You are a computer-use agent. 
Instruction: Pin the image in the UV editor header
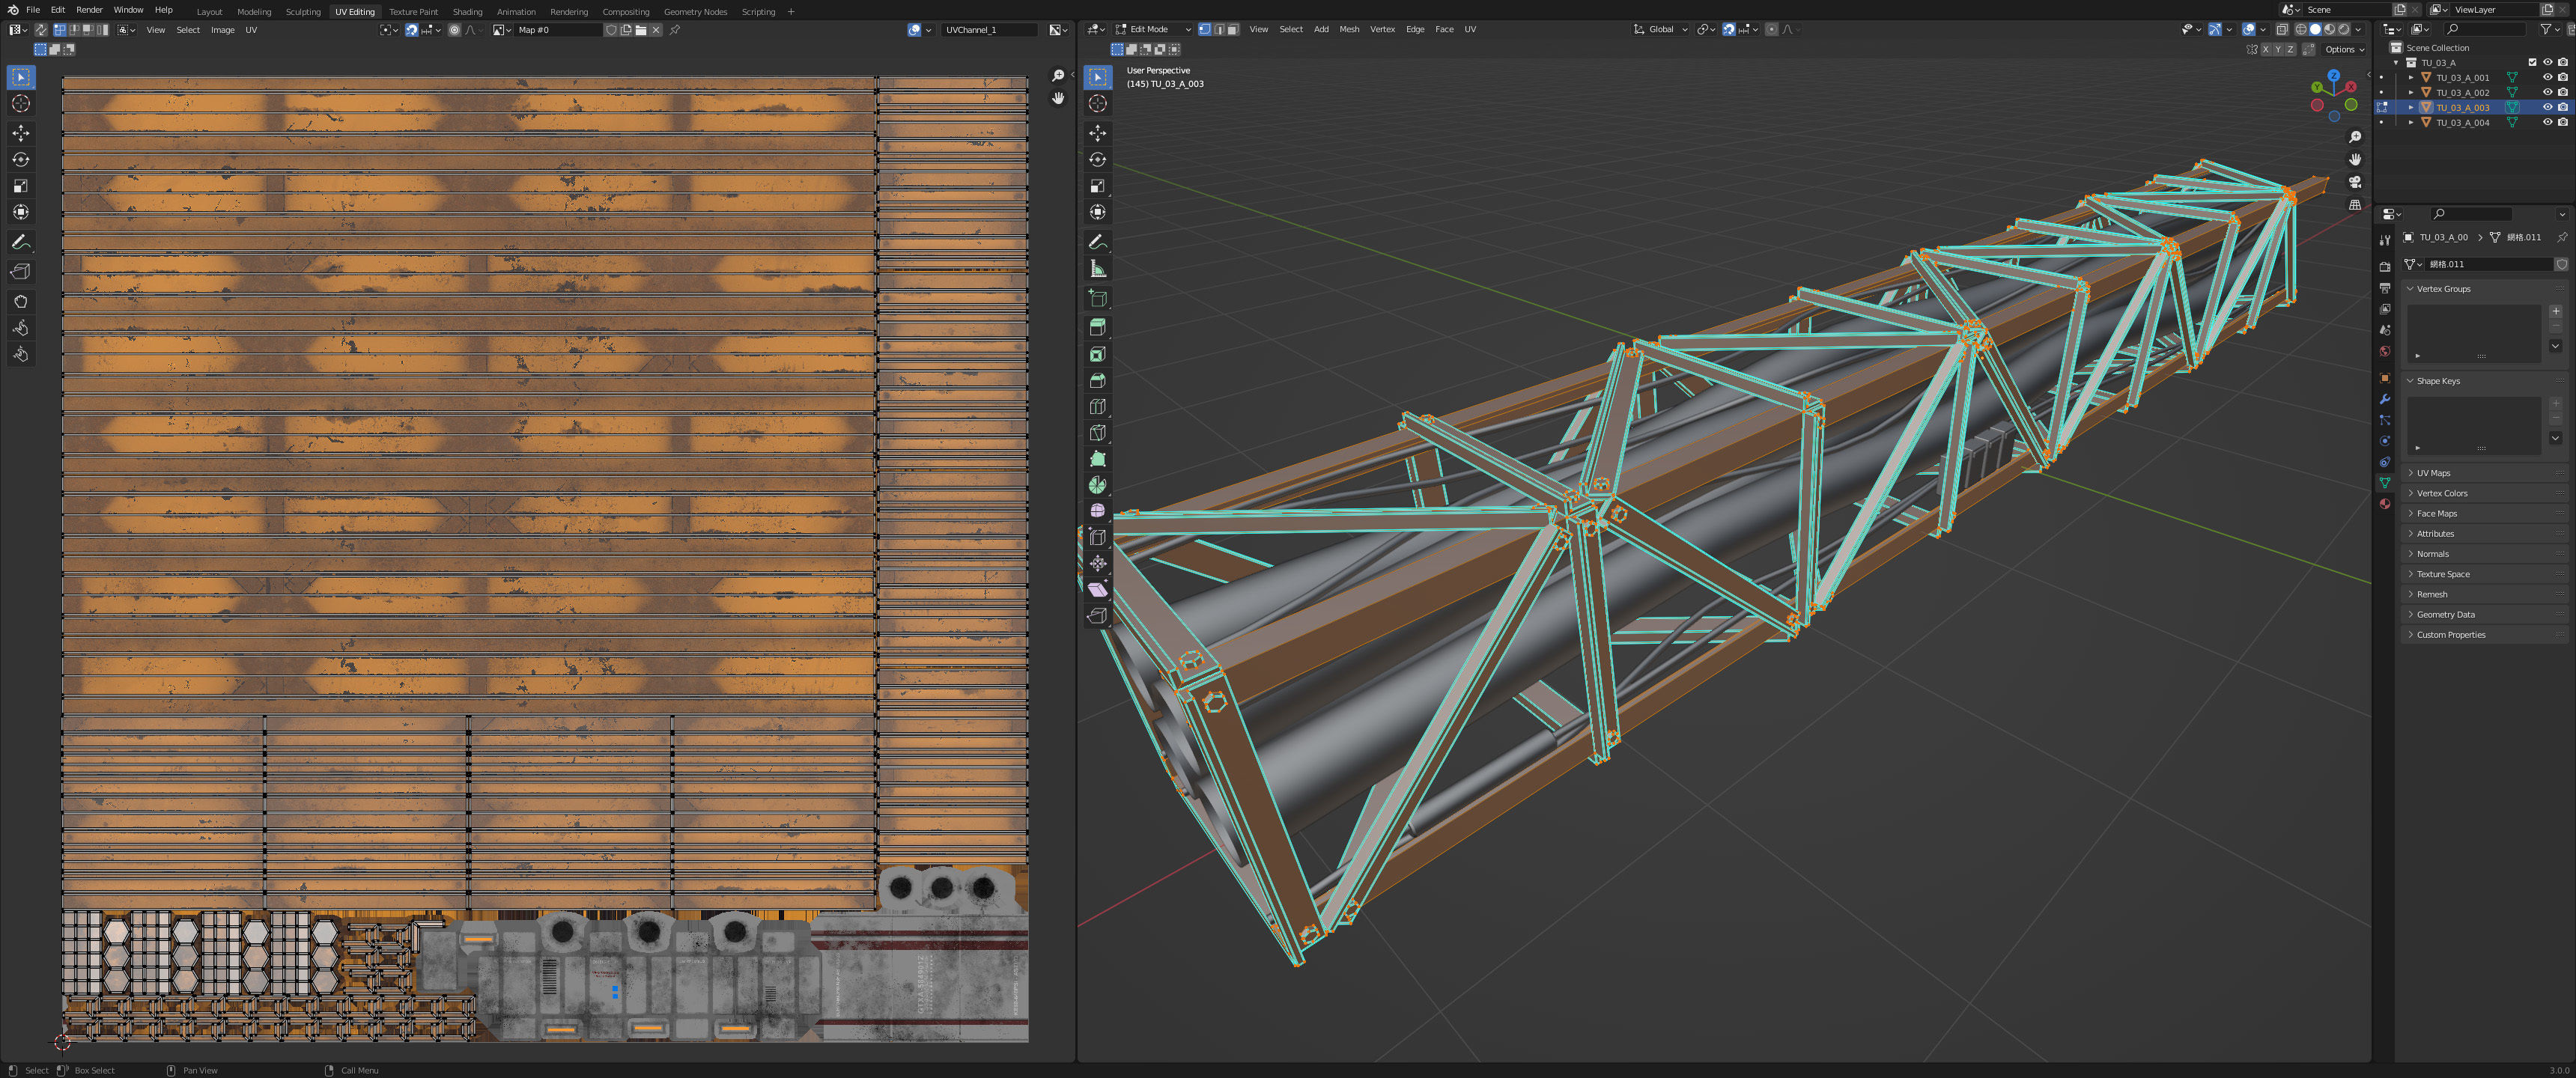click(x=675, y=30)
